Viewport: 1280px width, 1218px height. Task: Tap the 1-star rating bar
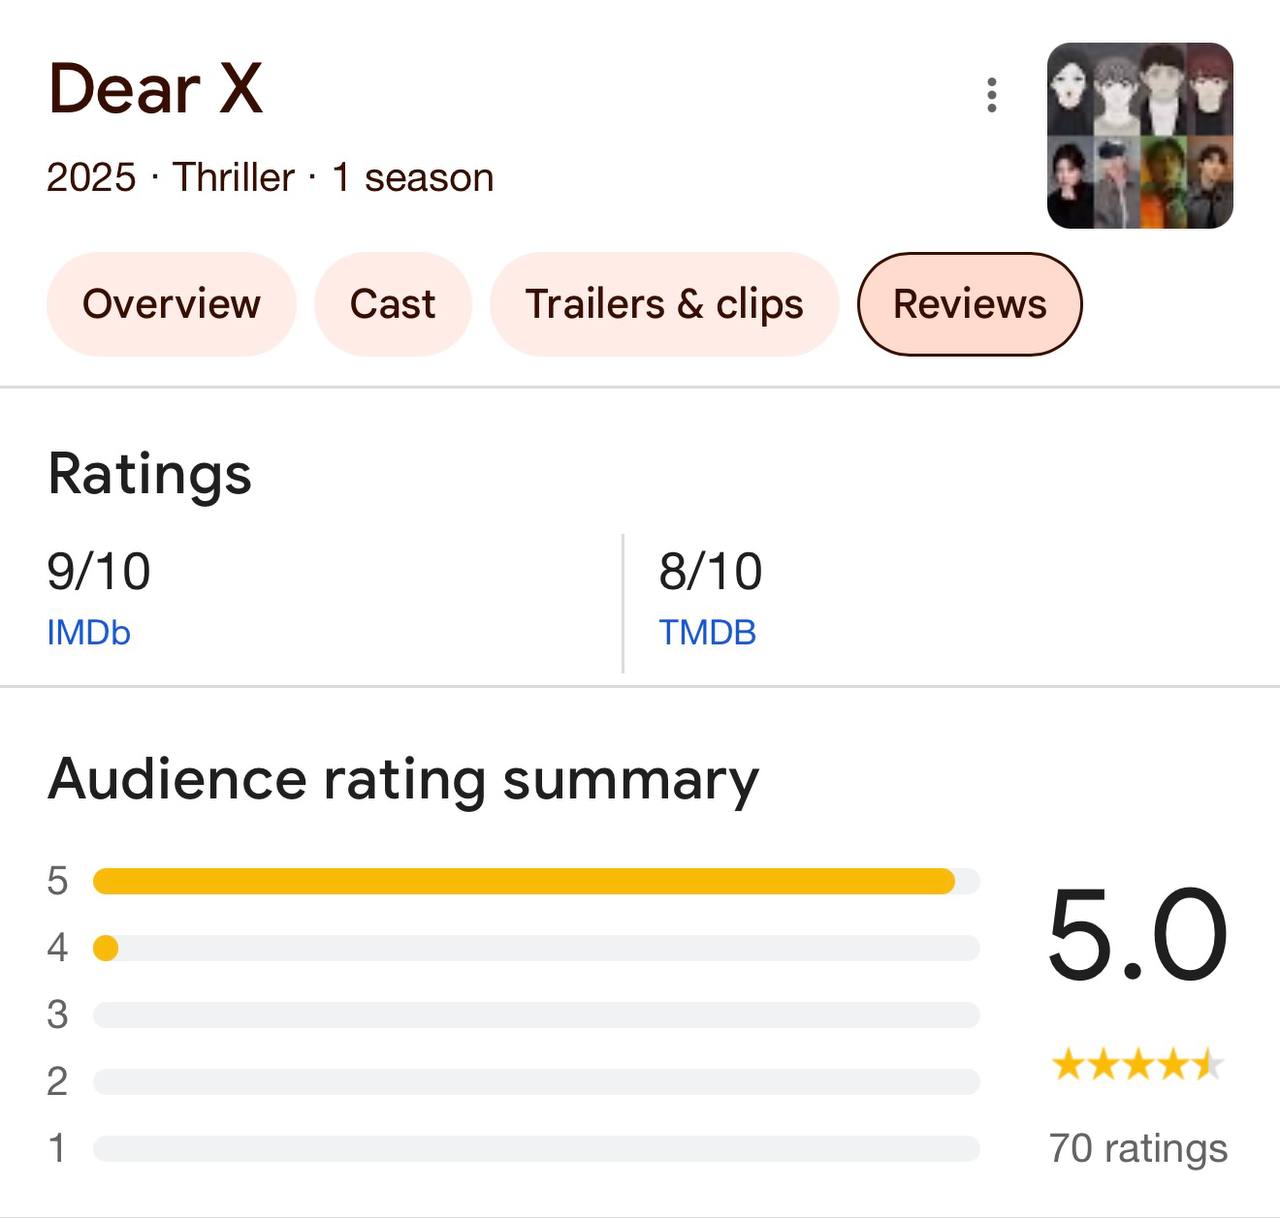(535, 1148)
